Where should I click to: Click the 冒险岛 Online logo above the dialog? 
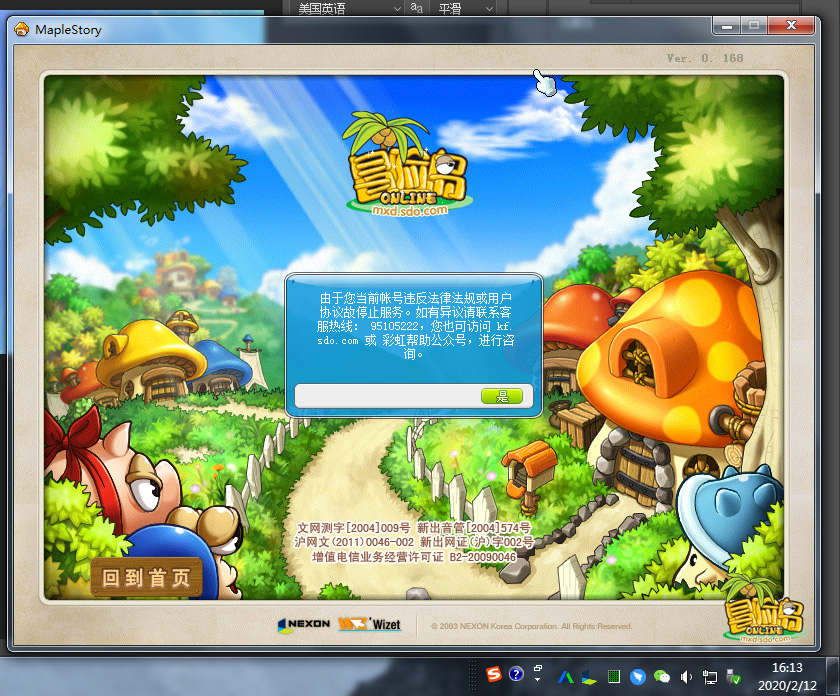click(409, 164)
